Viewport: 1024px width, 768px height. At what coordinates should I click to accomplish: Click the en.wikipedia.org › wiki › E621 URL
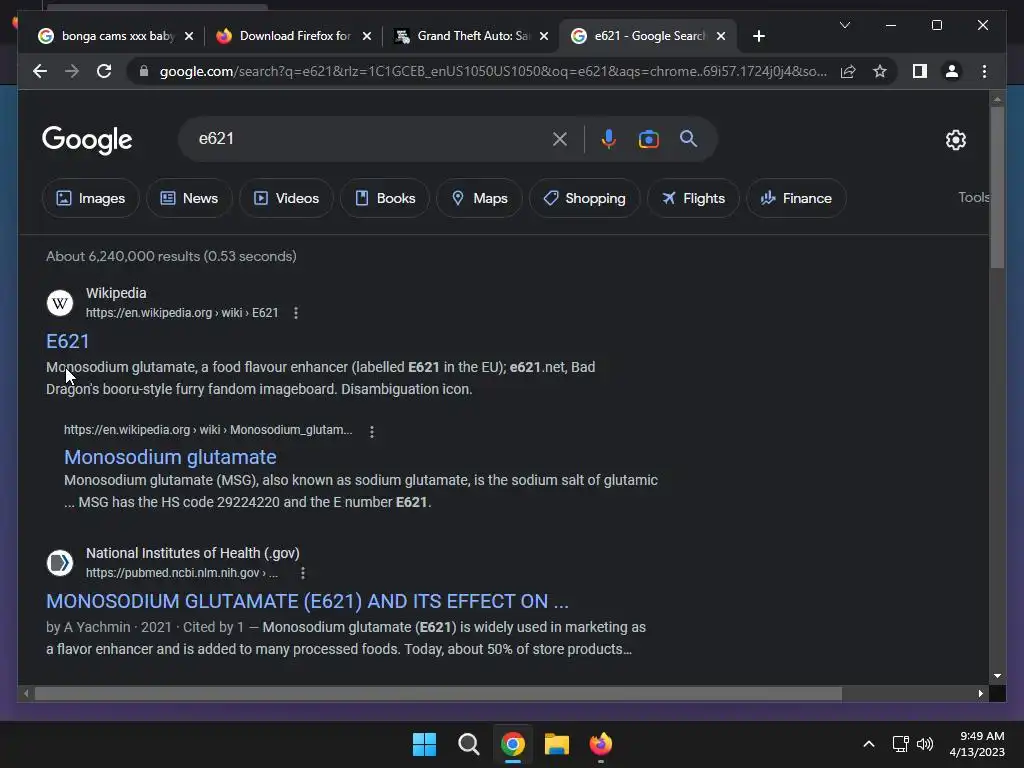tap(182, 313)
